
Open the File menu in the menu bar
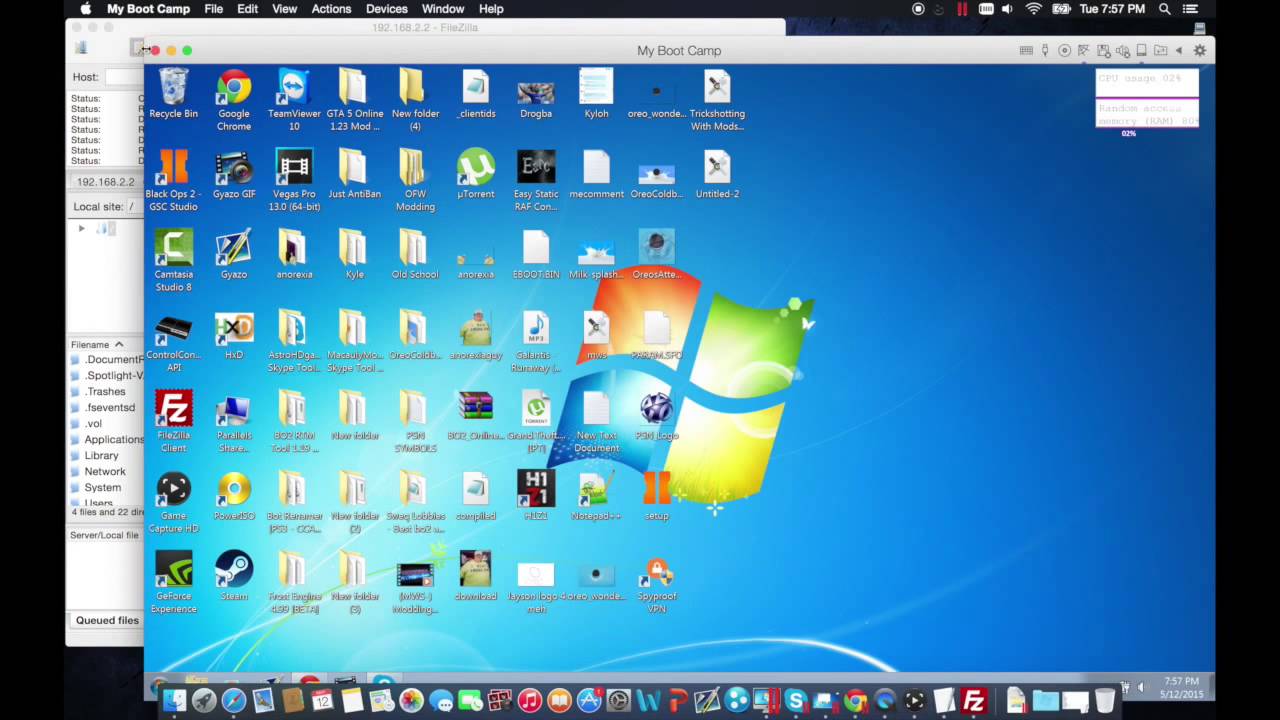click(x=214, y=9)
